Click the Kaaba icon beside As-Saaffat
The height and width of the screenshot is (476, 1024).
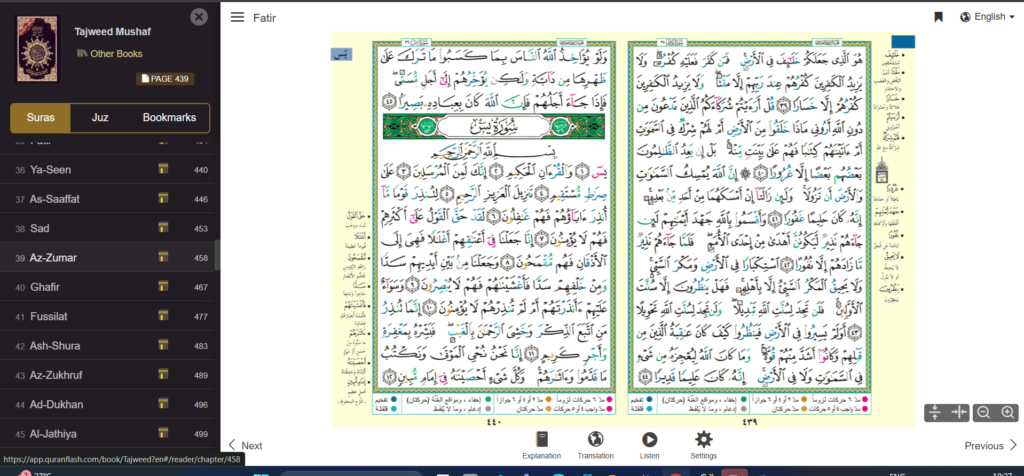163,199
